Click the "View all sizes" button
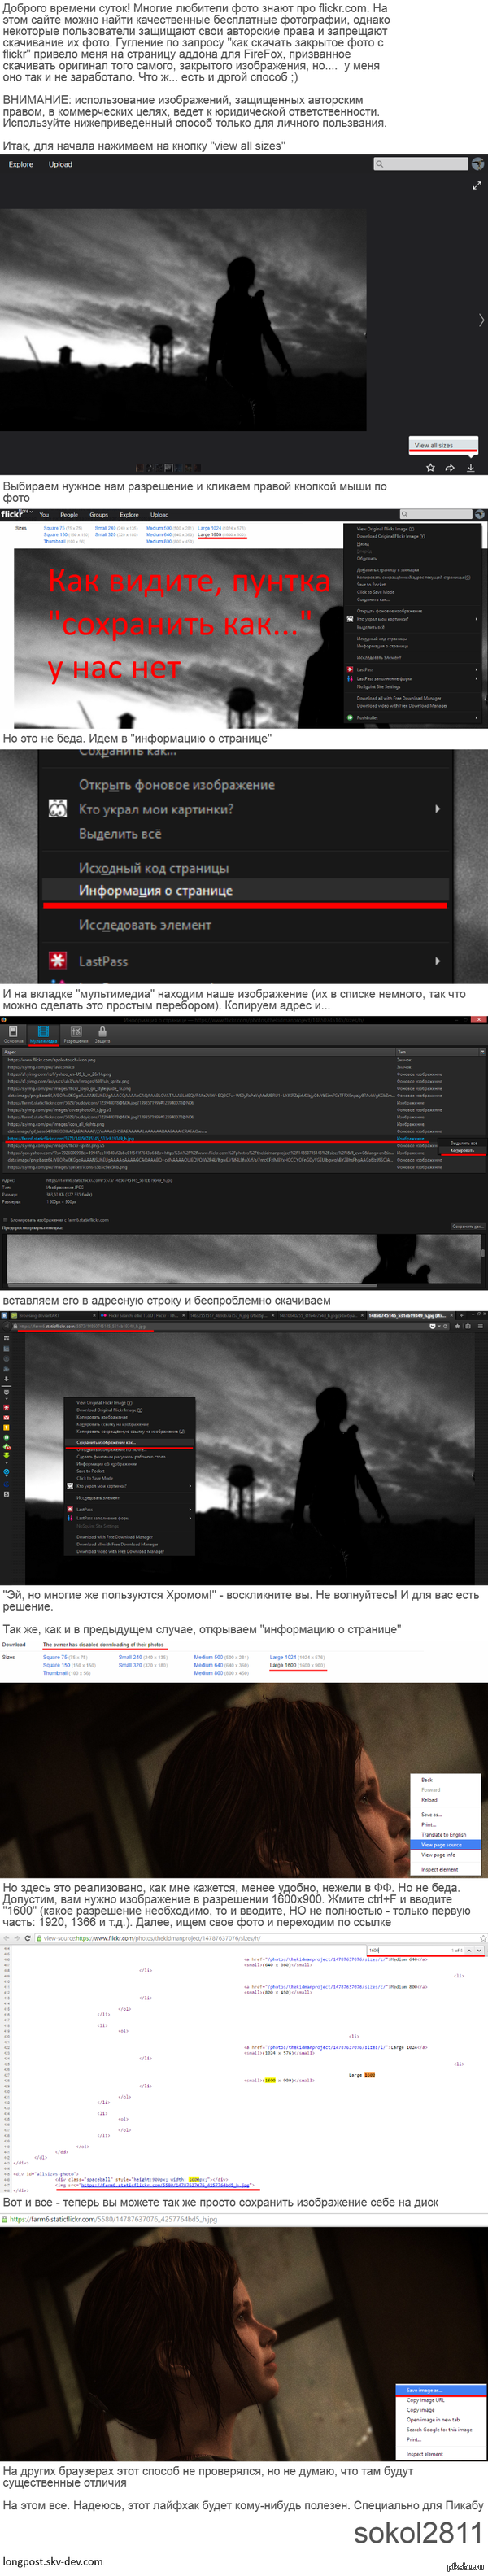Viewport: 488px width, 2576px height. 434,445
